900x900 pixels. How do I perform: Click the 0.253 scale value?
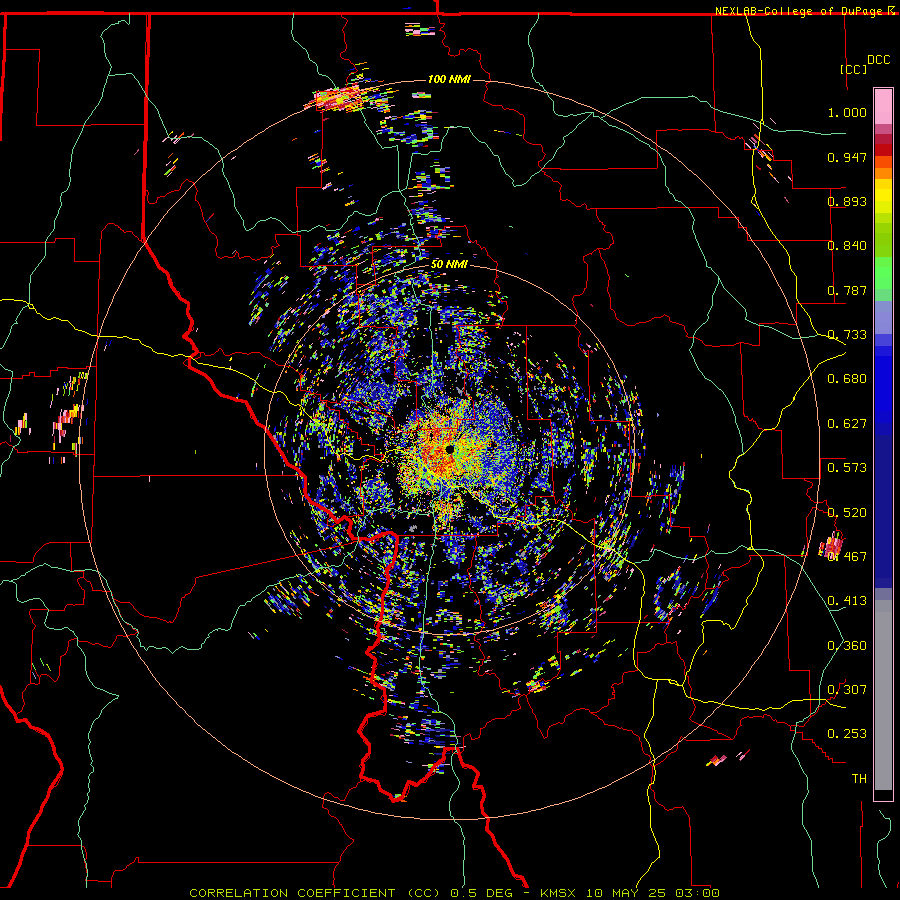pos(847,734)
